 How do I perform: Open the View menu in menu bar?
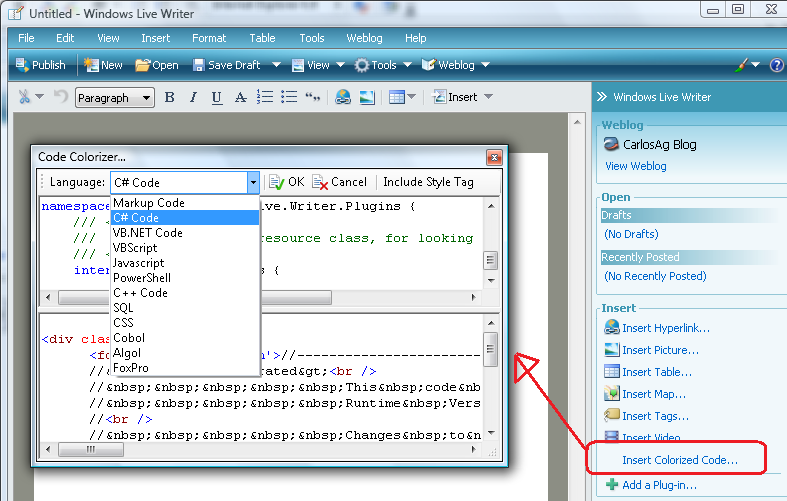[108, 38]
